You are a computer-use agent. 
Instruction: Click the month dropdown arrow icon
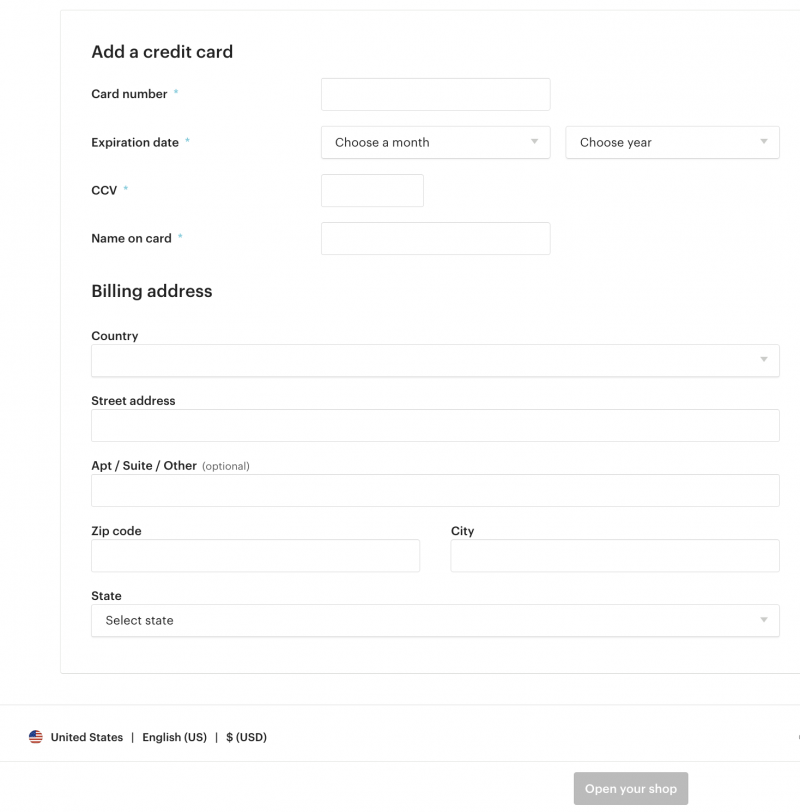pos(535,142)
